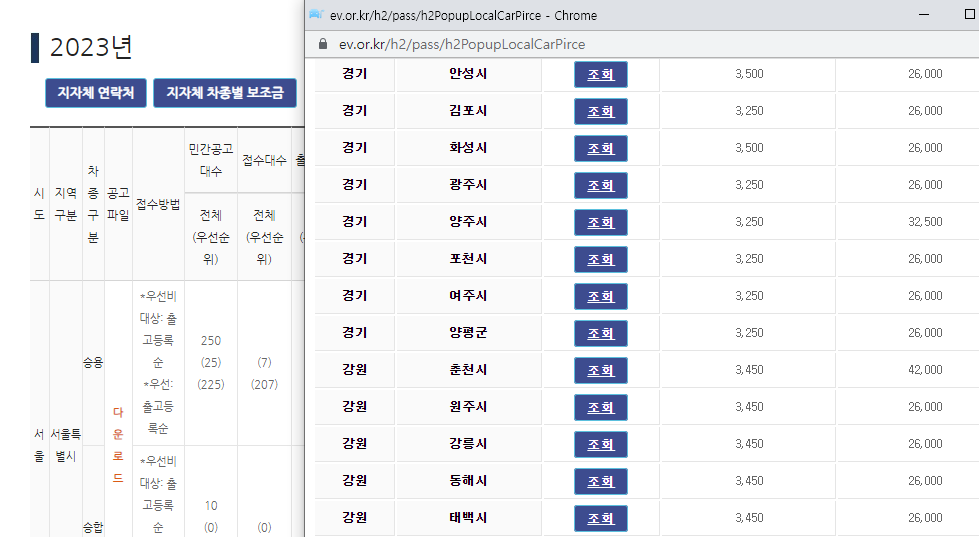Click 조회 for 여주시
This screenshot has height=537, width=979.
[x=601, y=296]
